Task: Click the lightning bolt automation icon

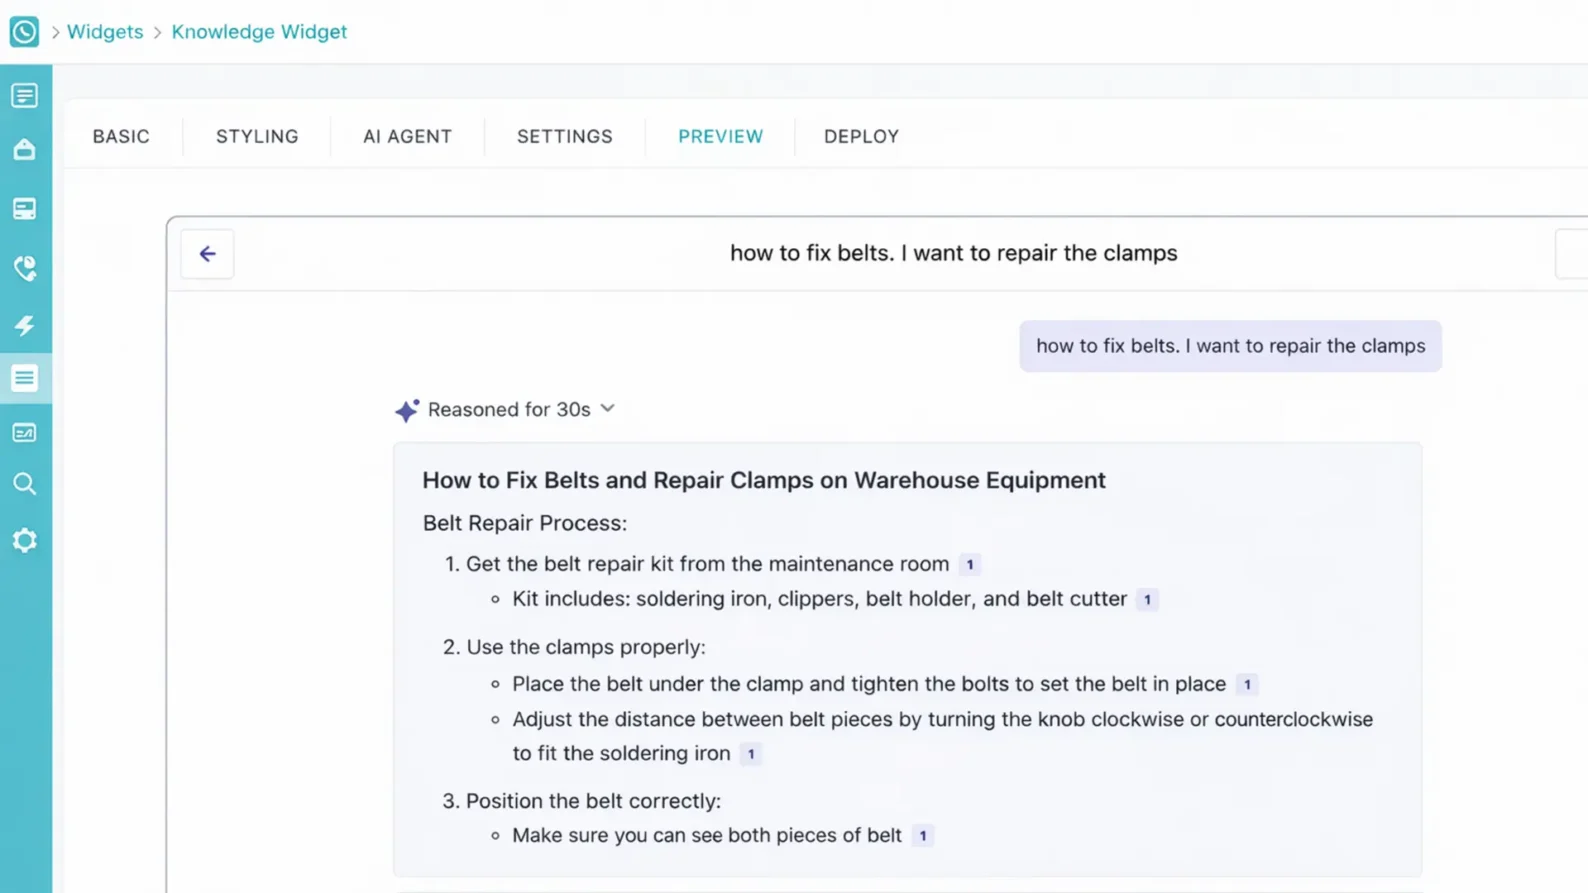Action: click(25, 325)
